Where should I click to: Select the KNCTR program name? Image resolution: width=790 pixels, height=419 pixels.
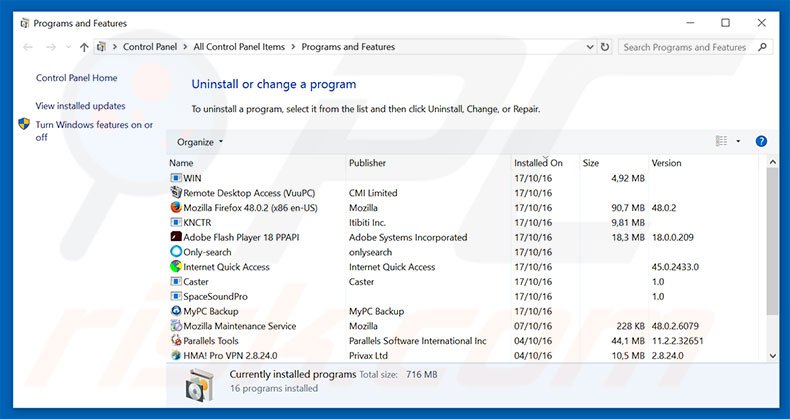pyautogui.click(x=197, y=223)
